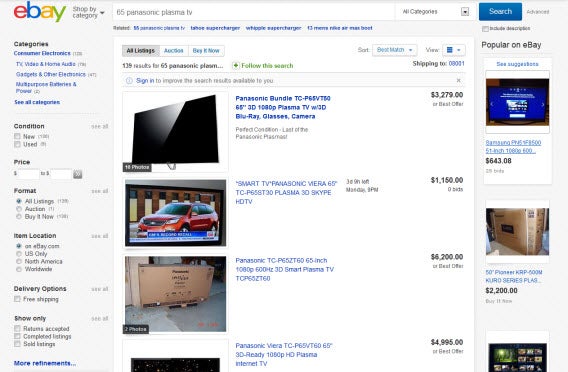Select the Buy It Now format radio

19,217
